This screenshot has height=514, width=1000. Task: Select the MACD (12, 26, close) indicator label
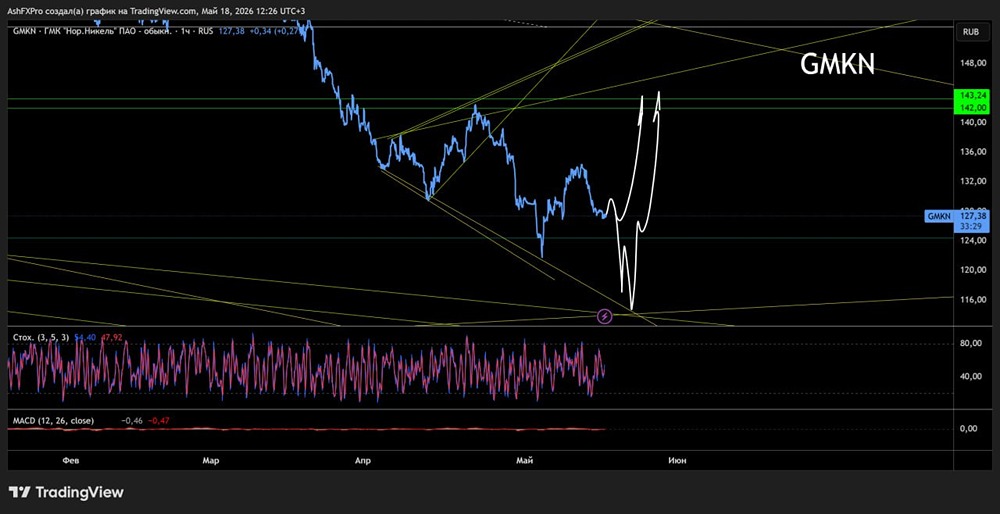point(53,421)
